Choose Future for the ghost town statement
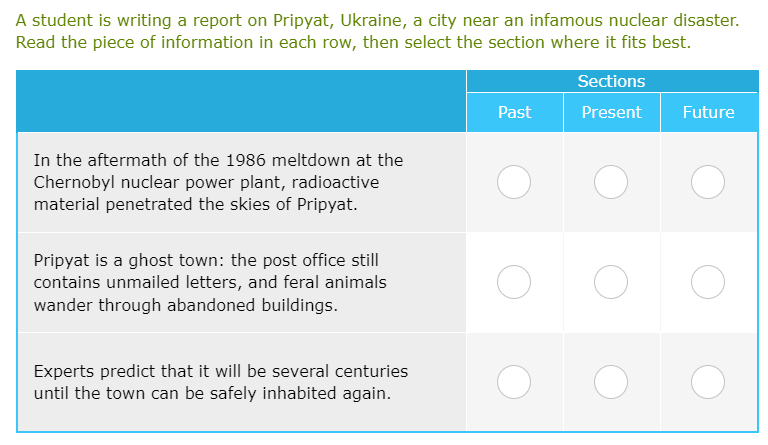Image resolution: width=768 pixels, height=445 pixels. (708, 282)
